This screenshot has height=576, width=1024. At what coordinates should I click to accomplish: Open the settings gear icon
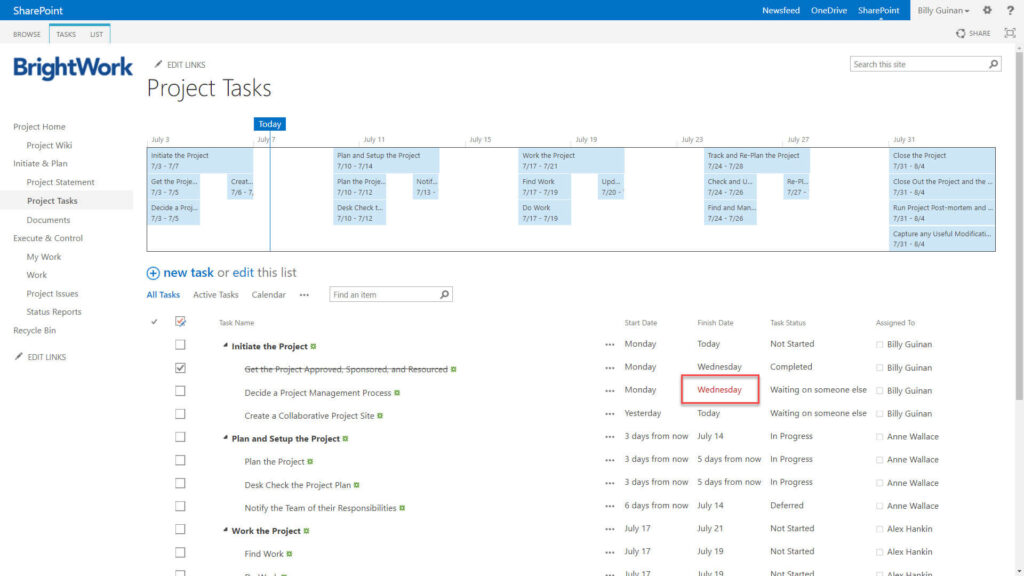click(x=987, y=10)
